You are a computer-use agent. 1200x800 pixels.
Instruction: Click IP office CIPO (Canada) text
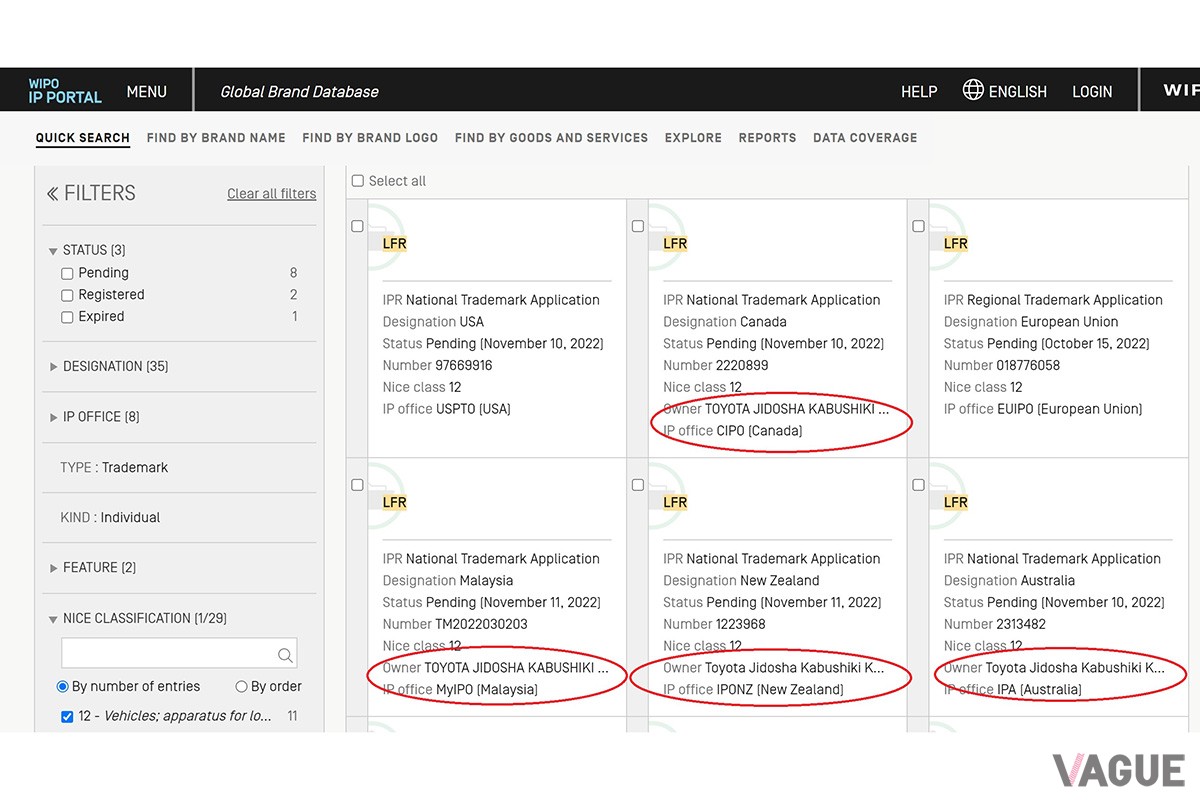click(x=733, y=431)
